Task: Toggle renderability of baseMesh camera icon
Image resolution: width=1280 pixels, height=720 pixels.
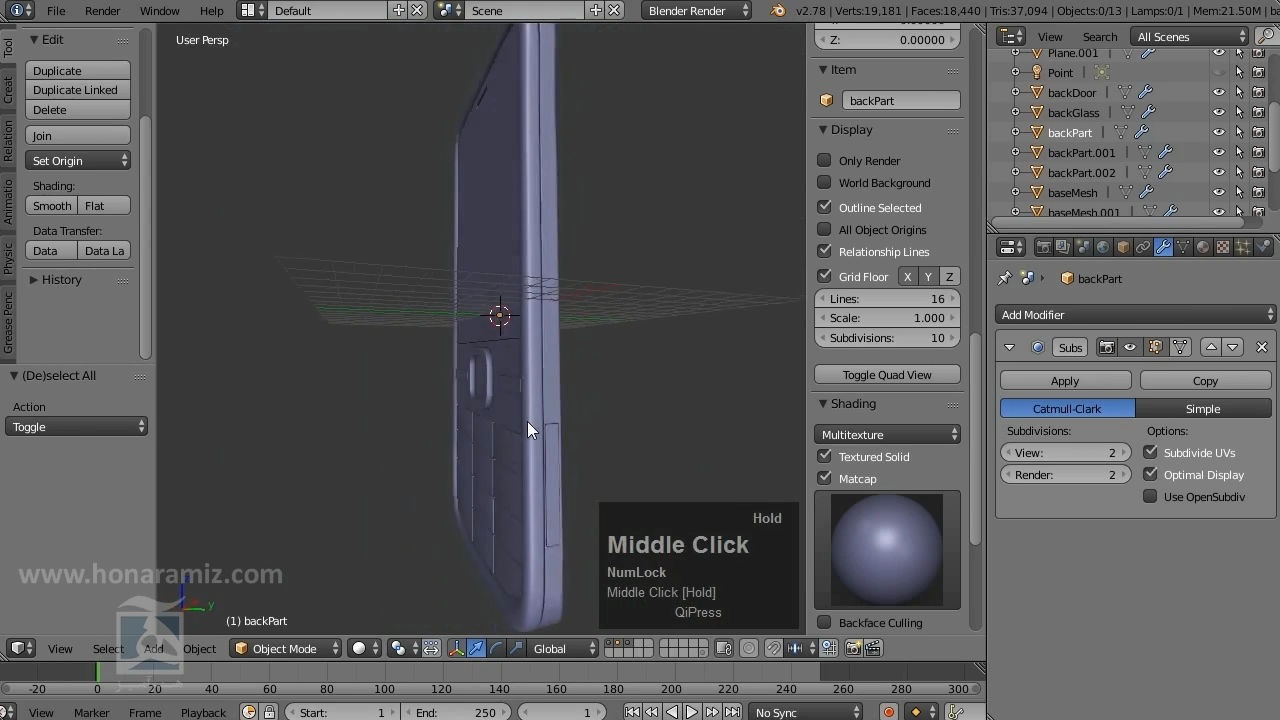Action: click(x=1259, y=192)
